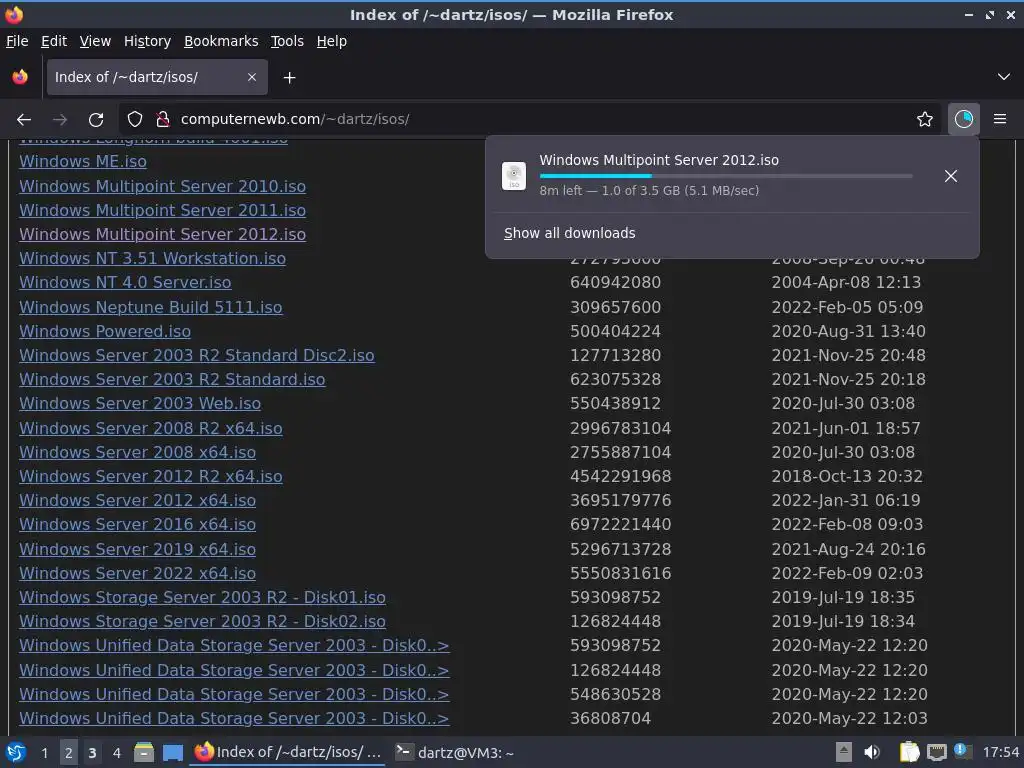Download Windows Multipoint Server 2010.iso
The image size is (1024, 768).
tap(163, 186)
